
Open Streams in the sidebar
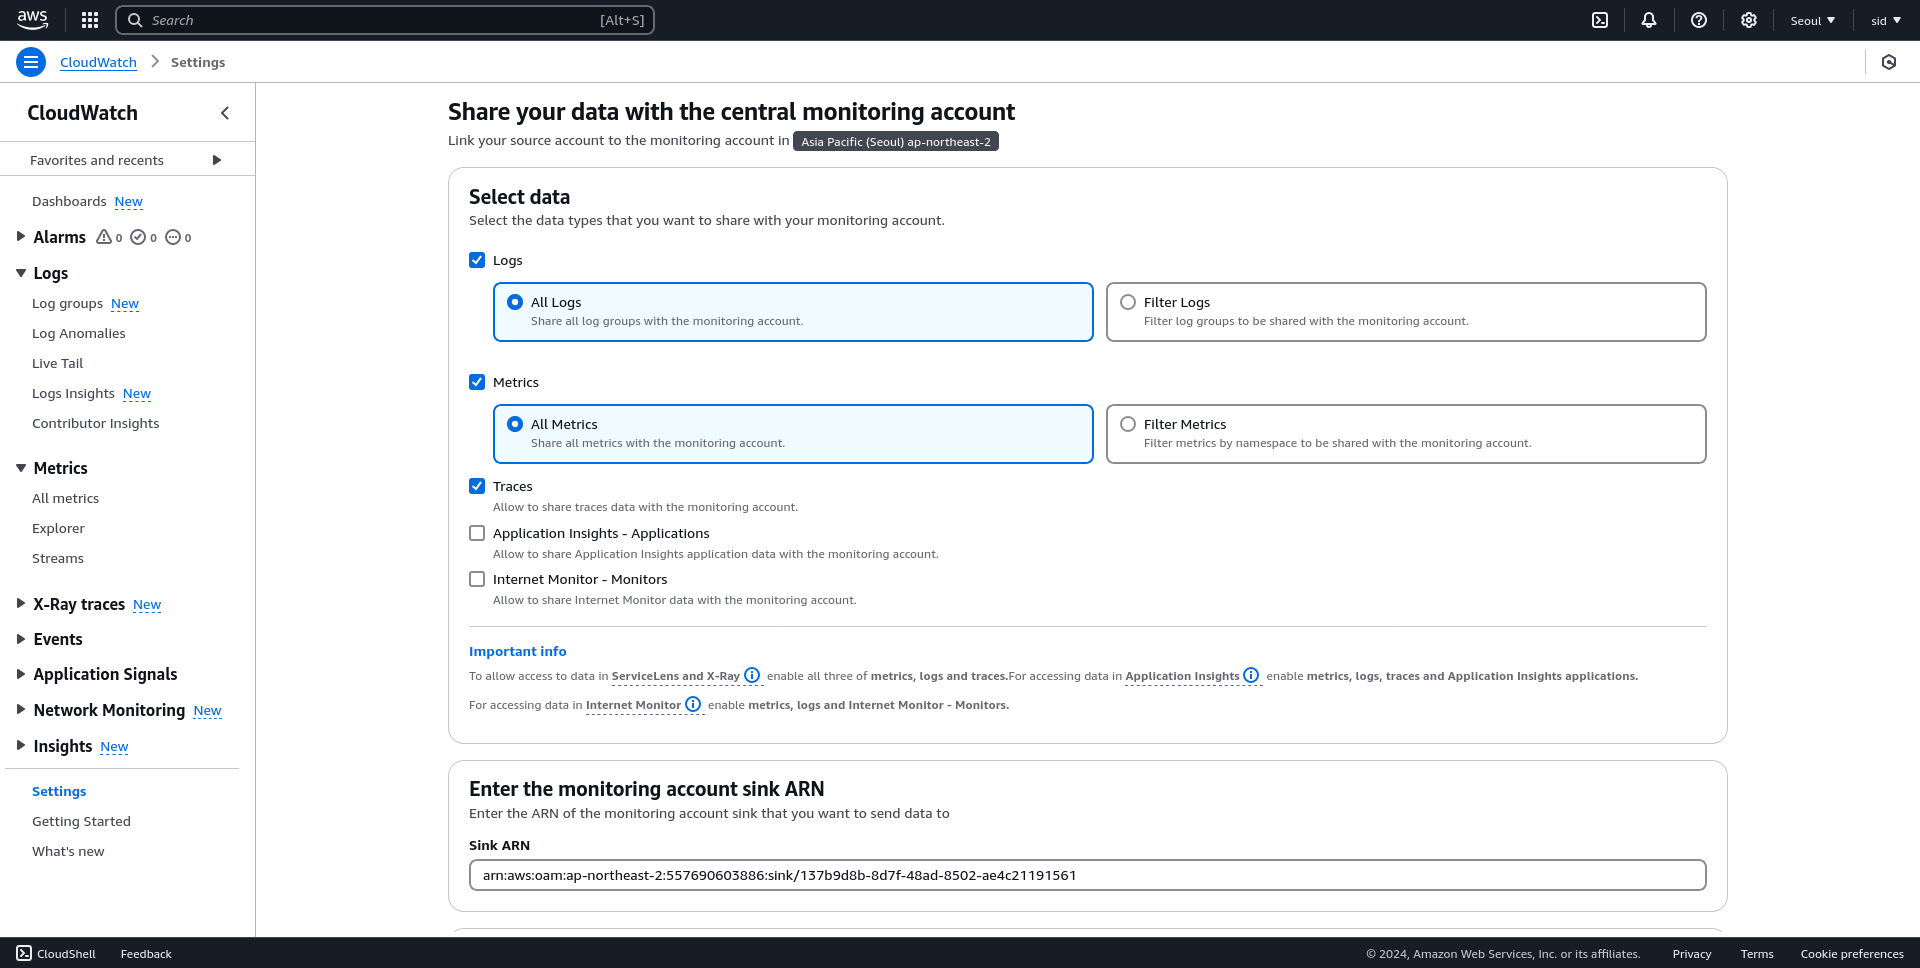click(58, 558)
